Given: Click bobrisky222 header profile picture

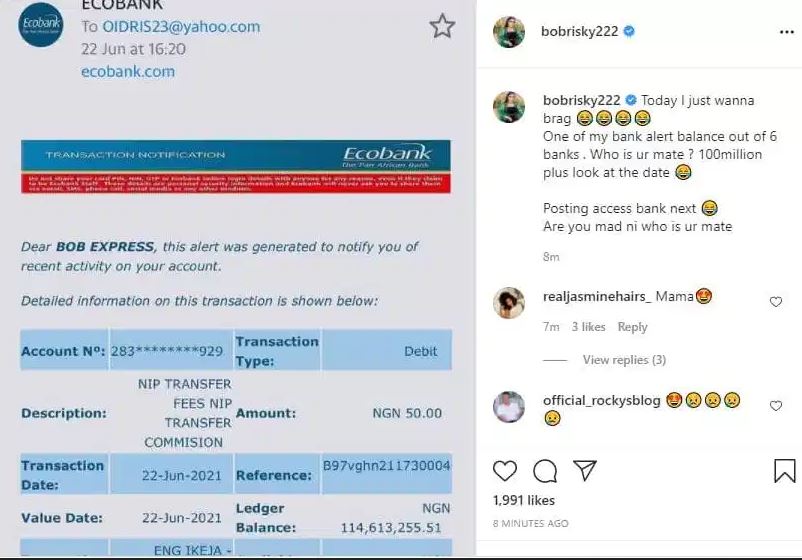Looking at the screenshot, I should click(x=510, y=32).
